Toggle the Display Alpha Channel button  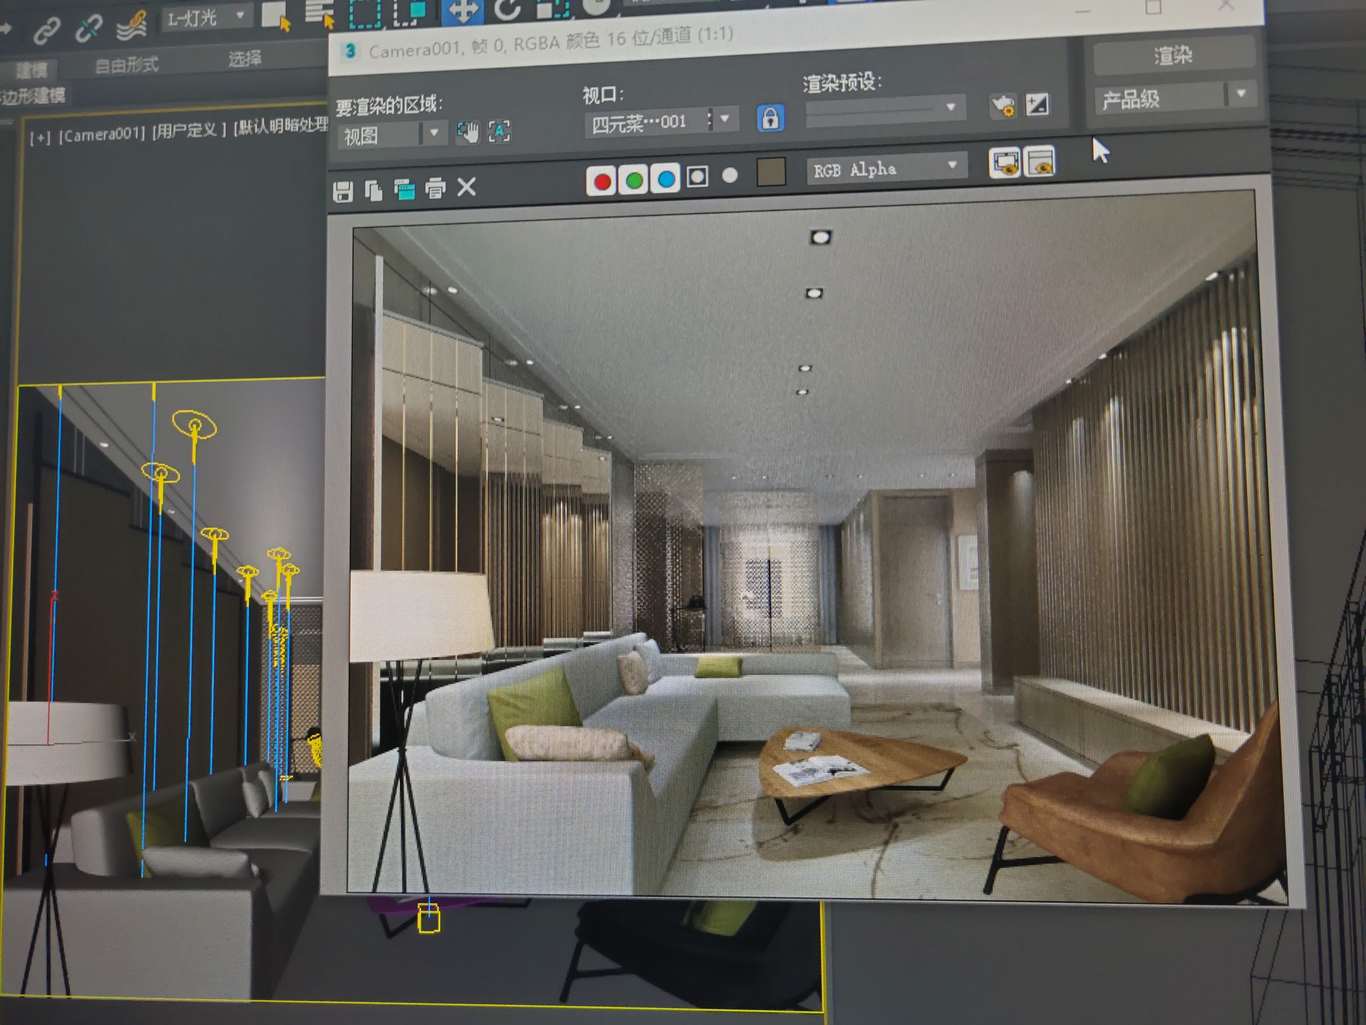(698, 177)
